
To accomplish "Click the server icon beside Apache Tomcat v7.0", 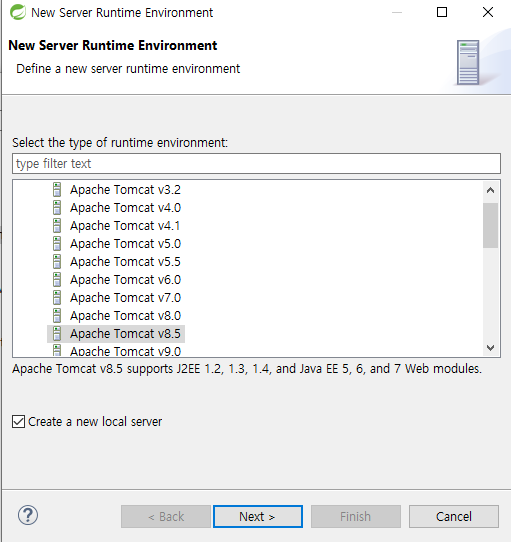I will (x=57, y=298).
